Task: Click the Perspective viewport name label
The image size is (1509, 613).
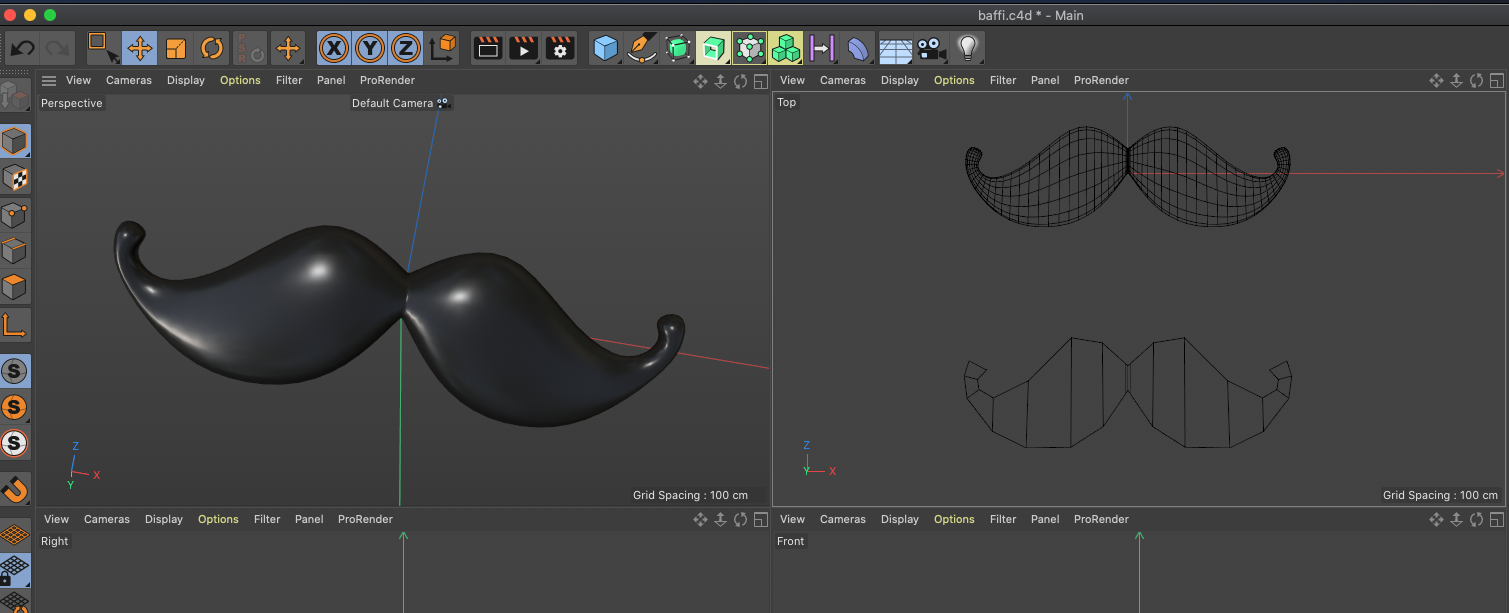Action: [71, 103]
